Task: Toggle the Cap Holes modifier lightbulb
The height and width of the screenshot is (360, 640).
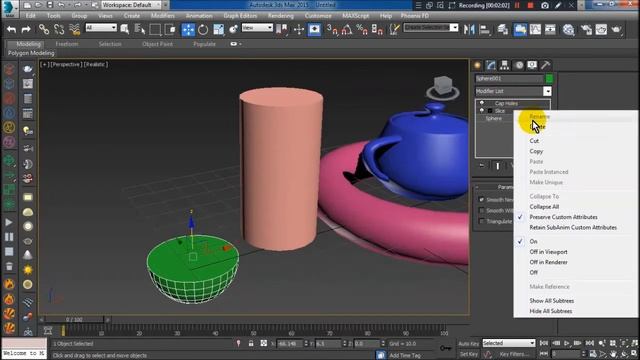Action: [482, 103]
